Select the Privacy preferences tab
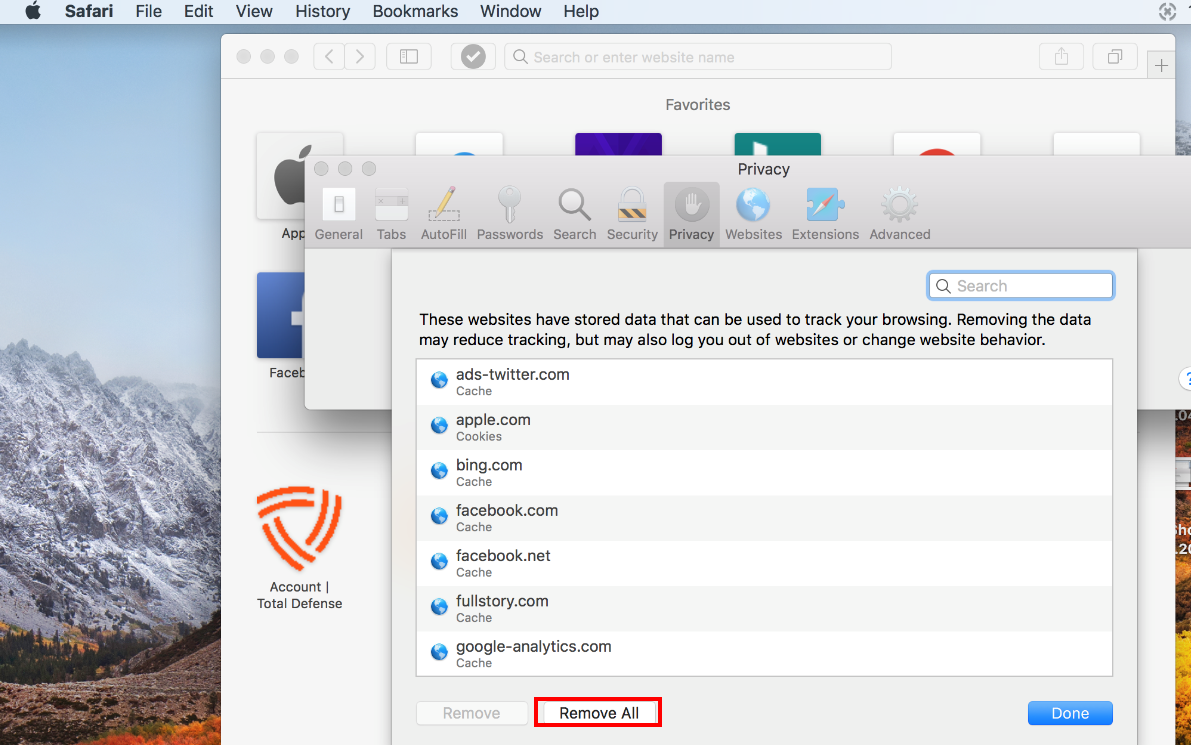The height and width of the screenshot is (745, 1191). pyautogui.click(x=691, y=214)
